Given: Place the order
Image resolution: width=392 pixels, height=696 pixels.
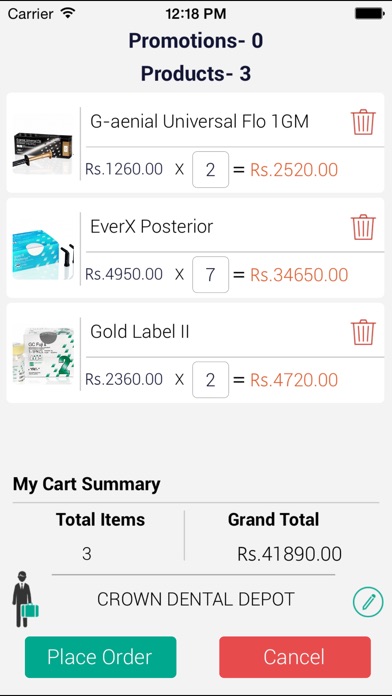Looking at the screenshot, I should 100,657.
